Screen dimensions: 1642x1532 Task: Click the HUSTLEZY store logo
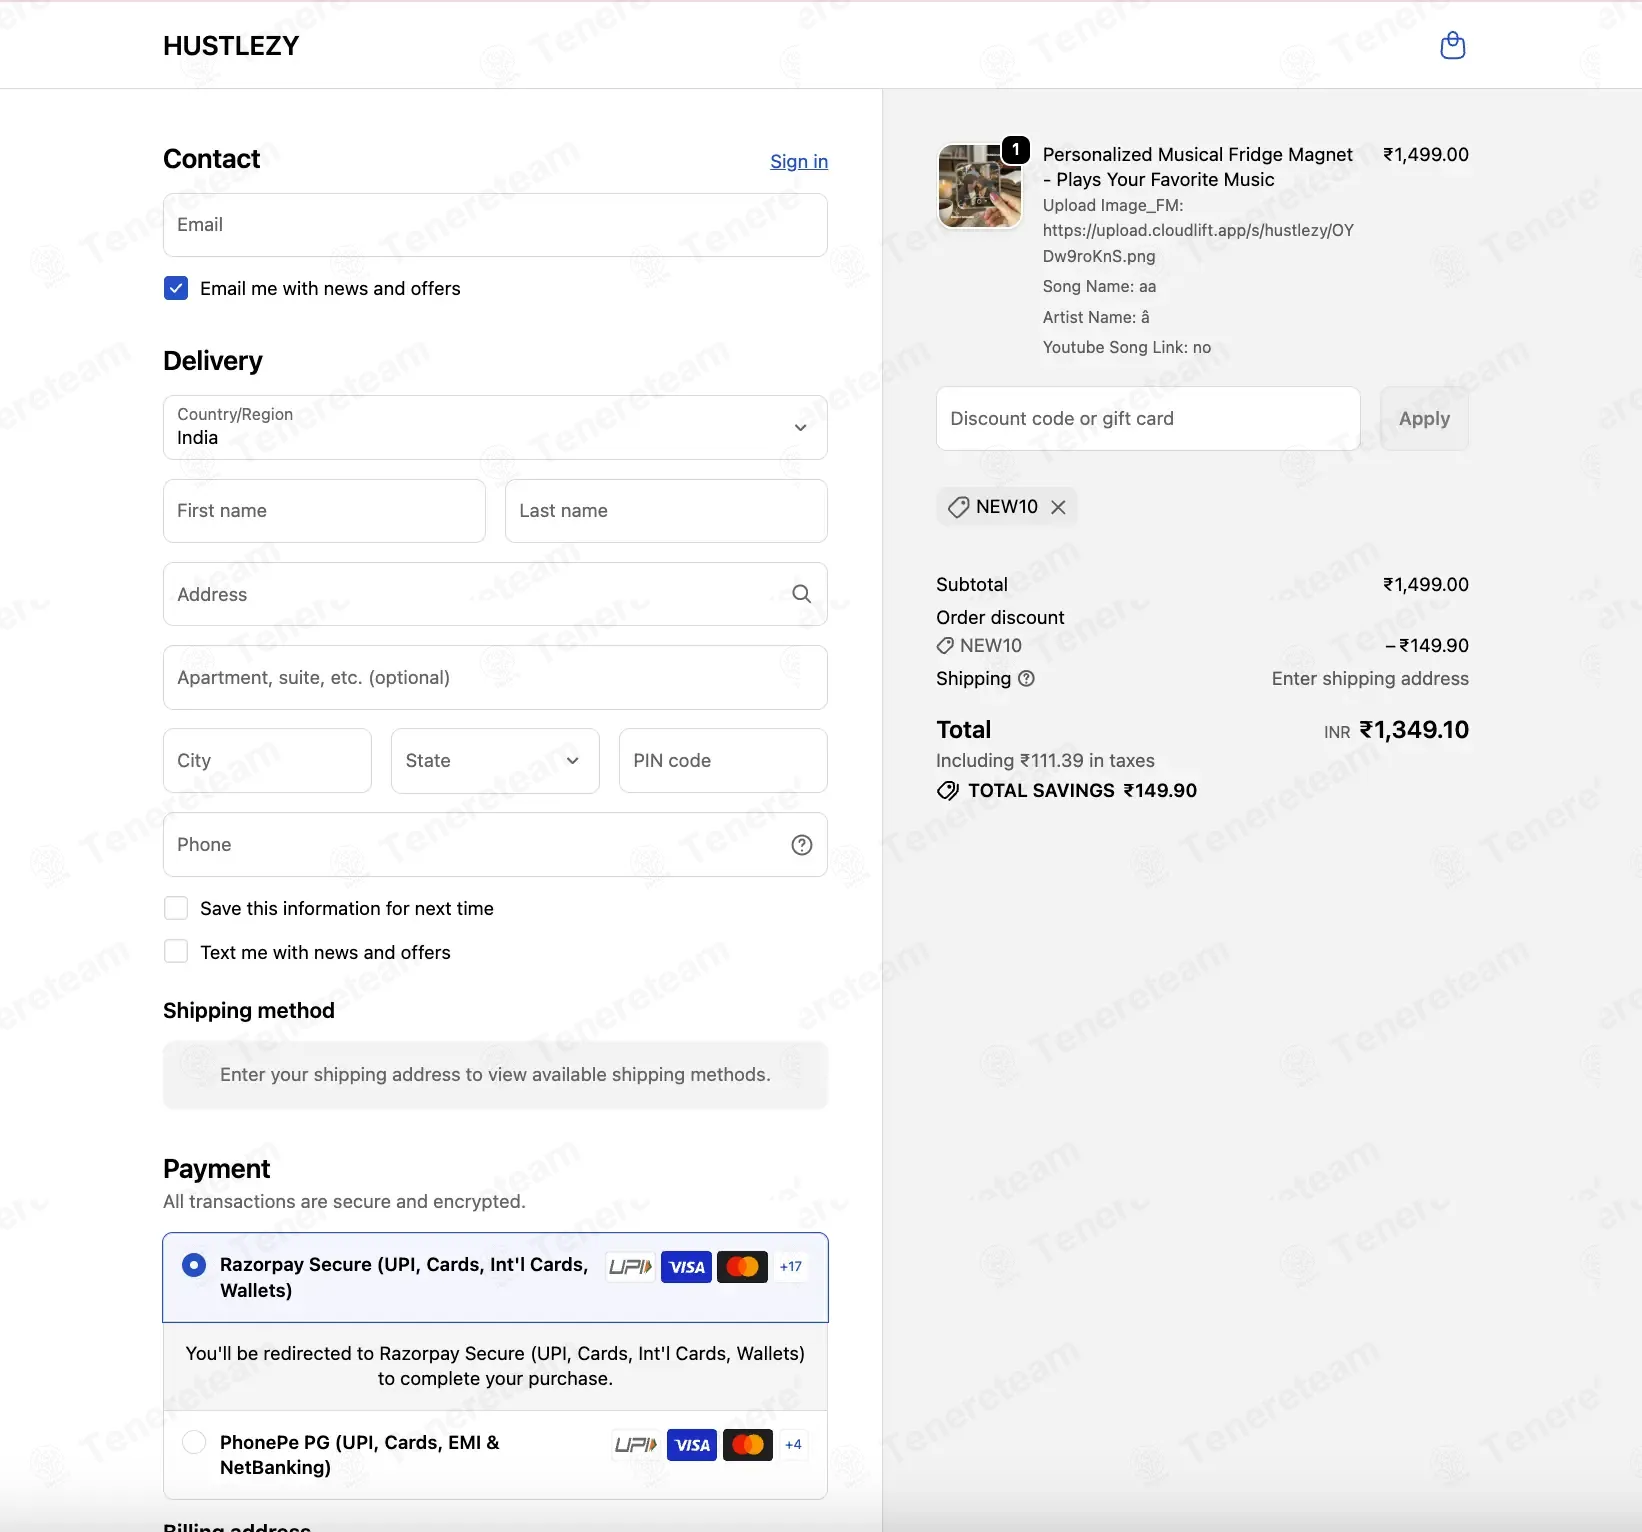click(x=231, y=46)
